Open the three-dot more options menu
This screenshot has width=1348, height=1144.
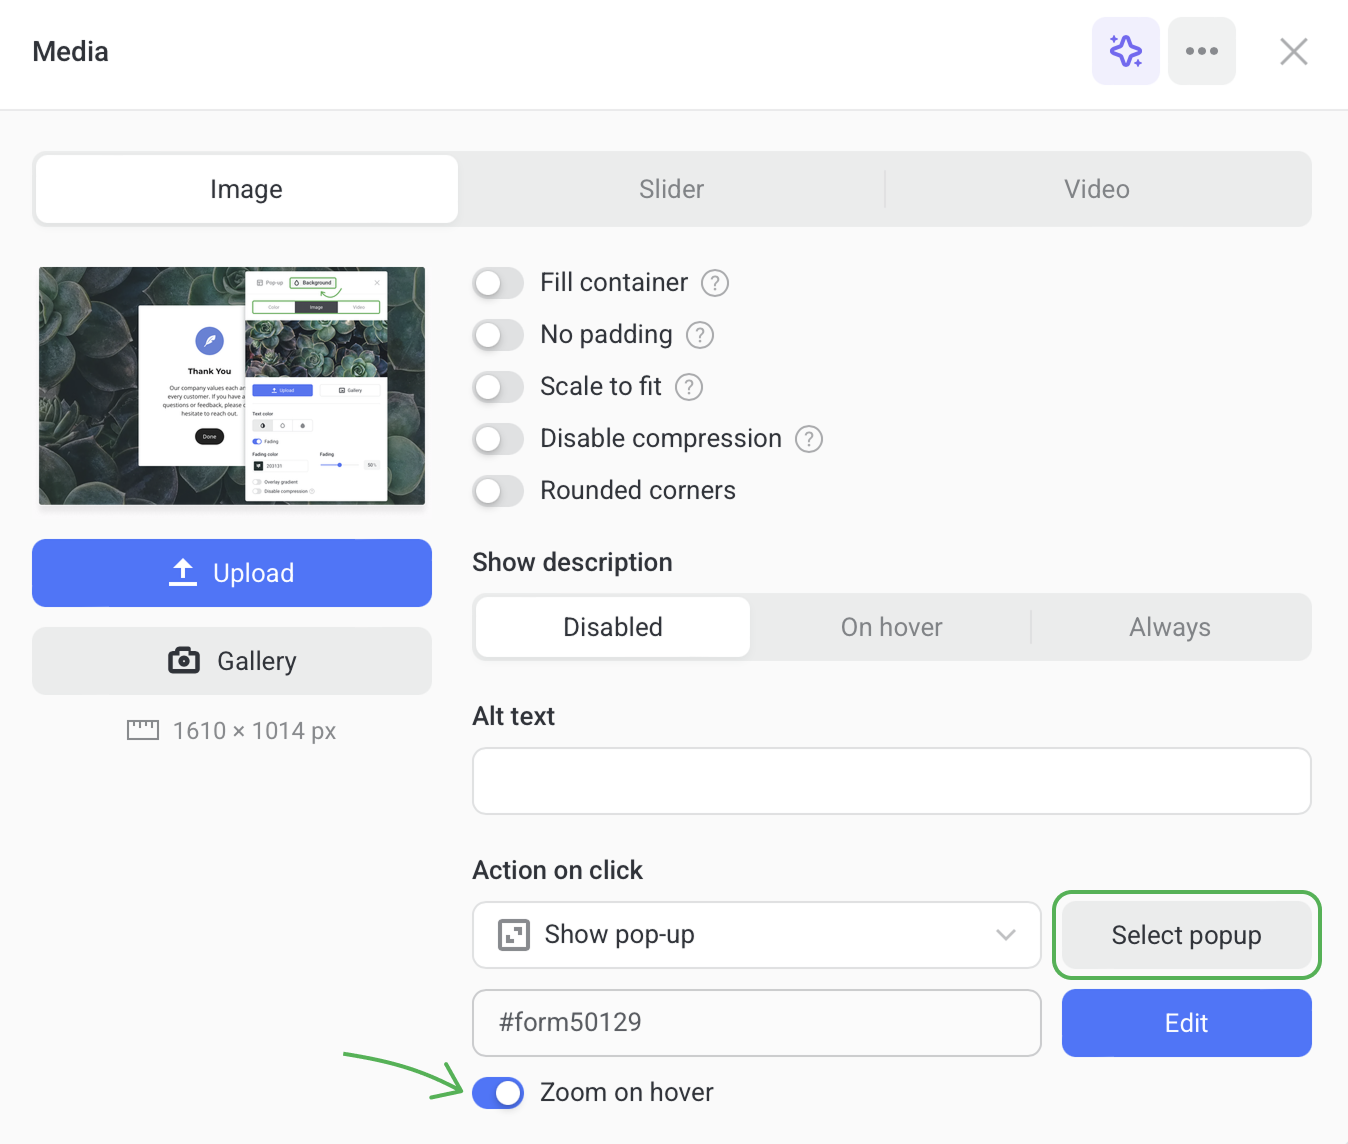[x=1201, y=51]
